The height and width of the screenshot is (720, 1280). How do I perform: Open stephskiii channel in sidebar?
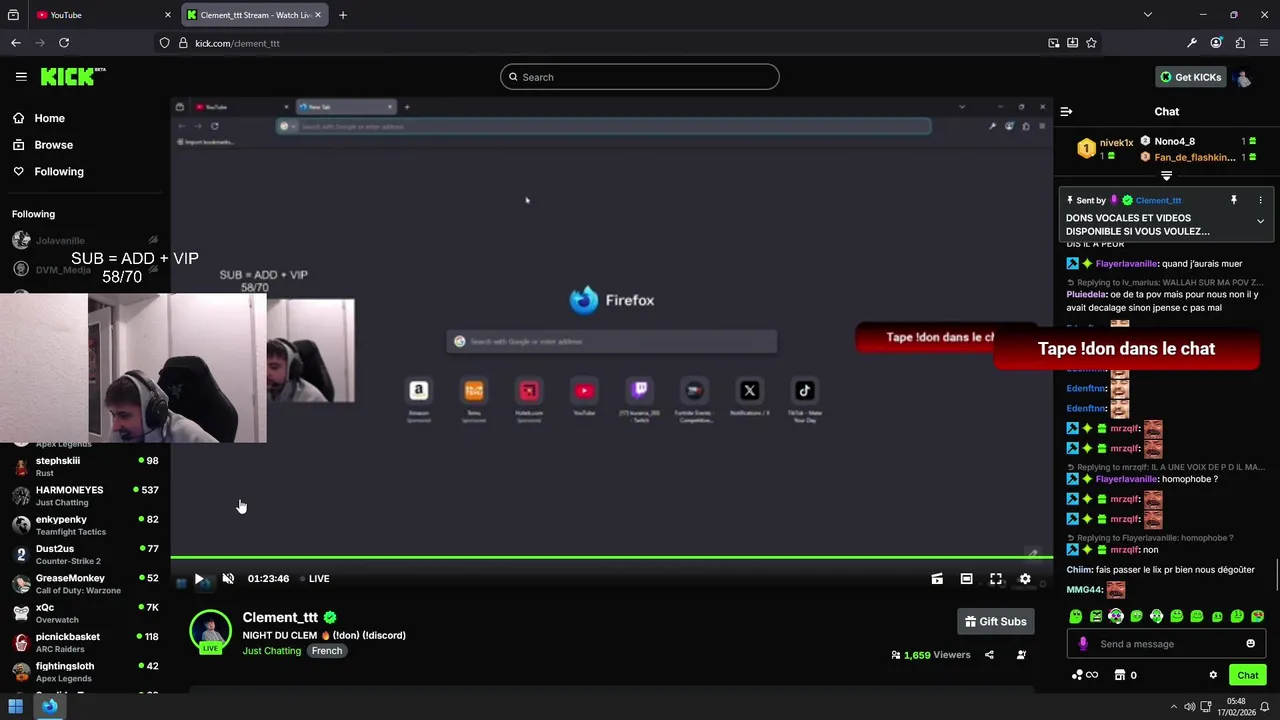85,466
